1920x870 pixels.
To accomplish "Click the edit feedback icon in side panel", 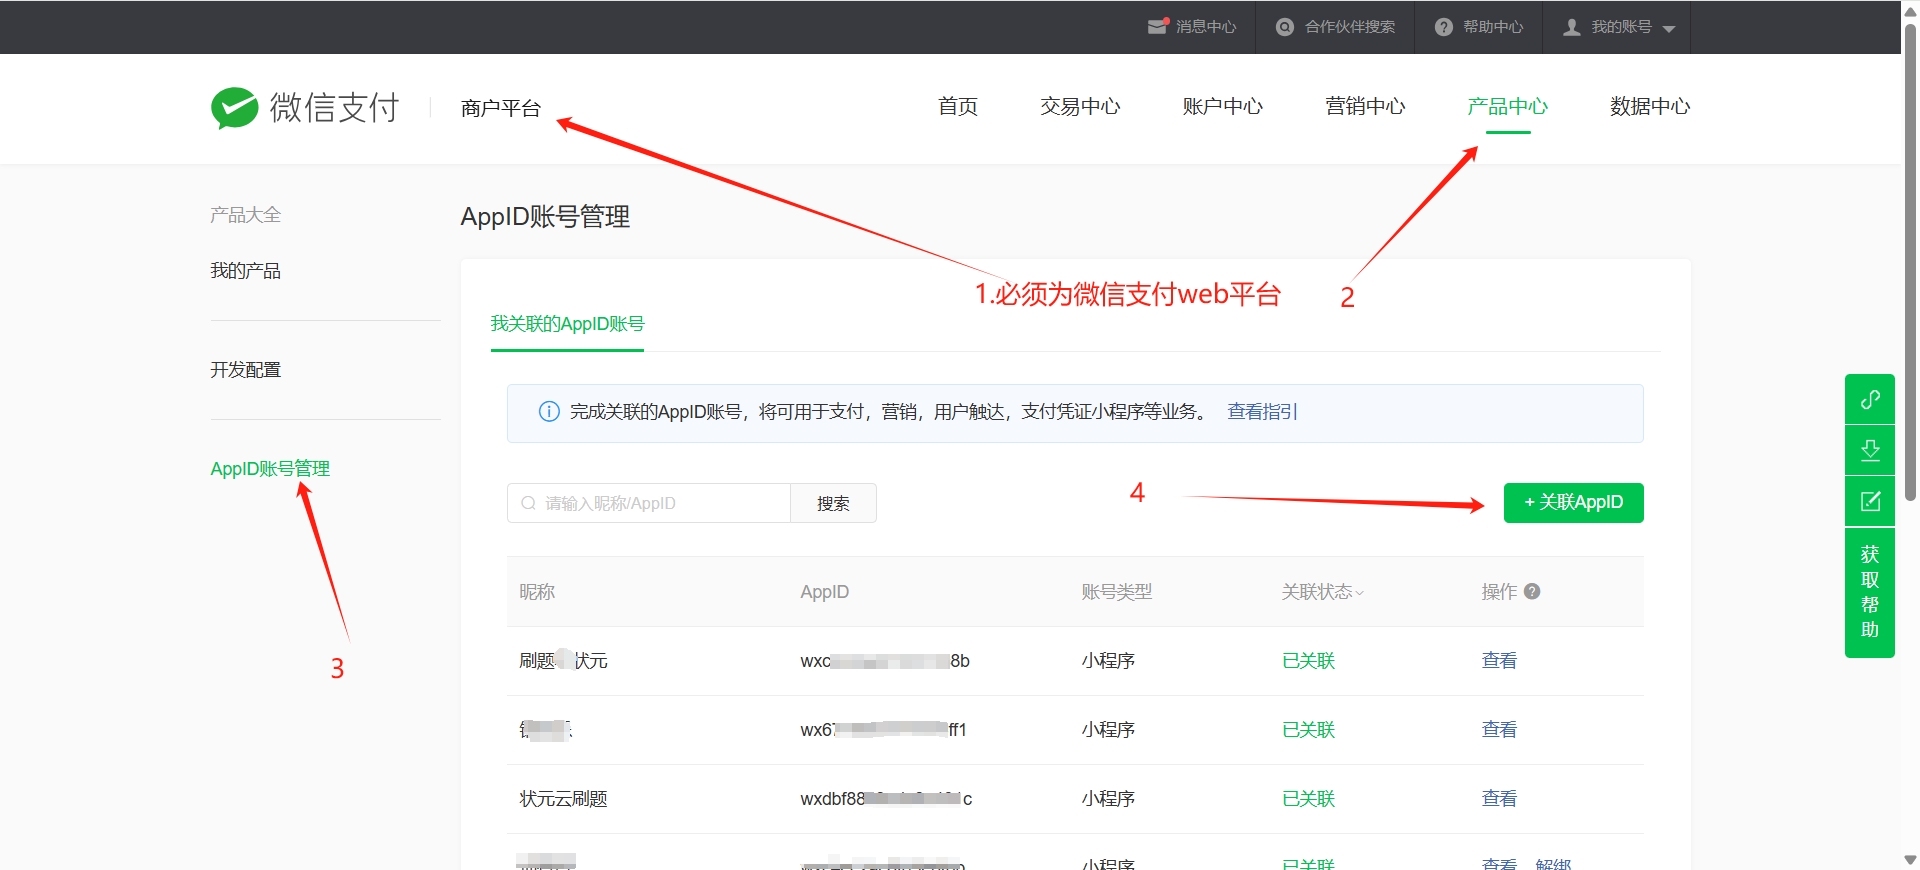I will 1870,501.
